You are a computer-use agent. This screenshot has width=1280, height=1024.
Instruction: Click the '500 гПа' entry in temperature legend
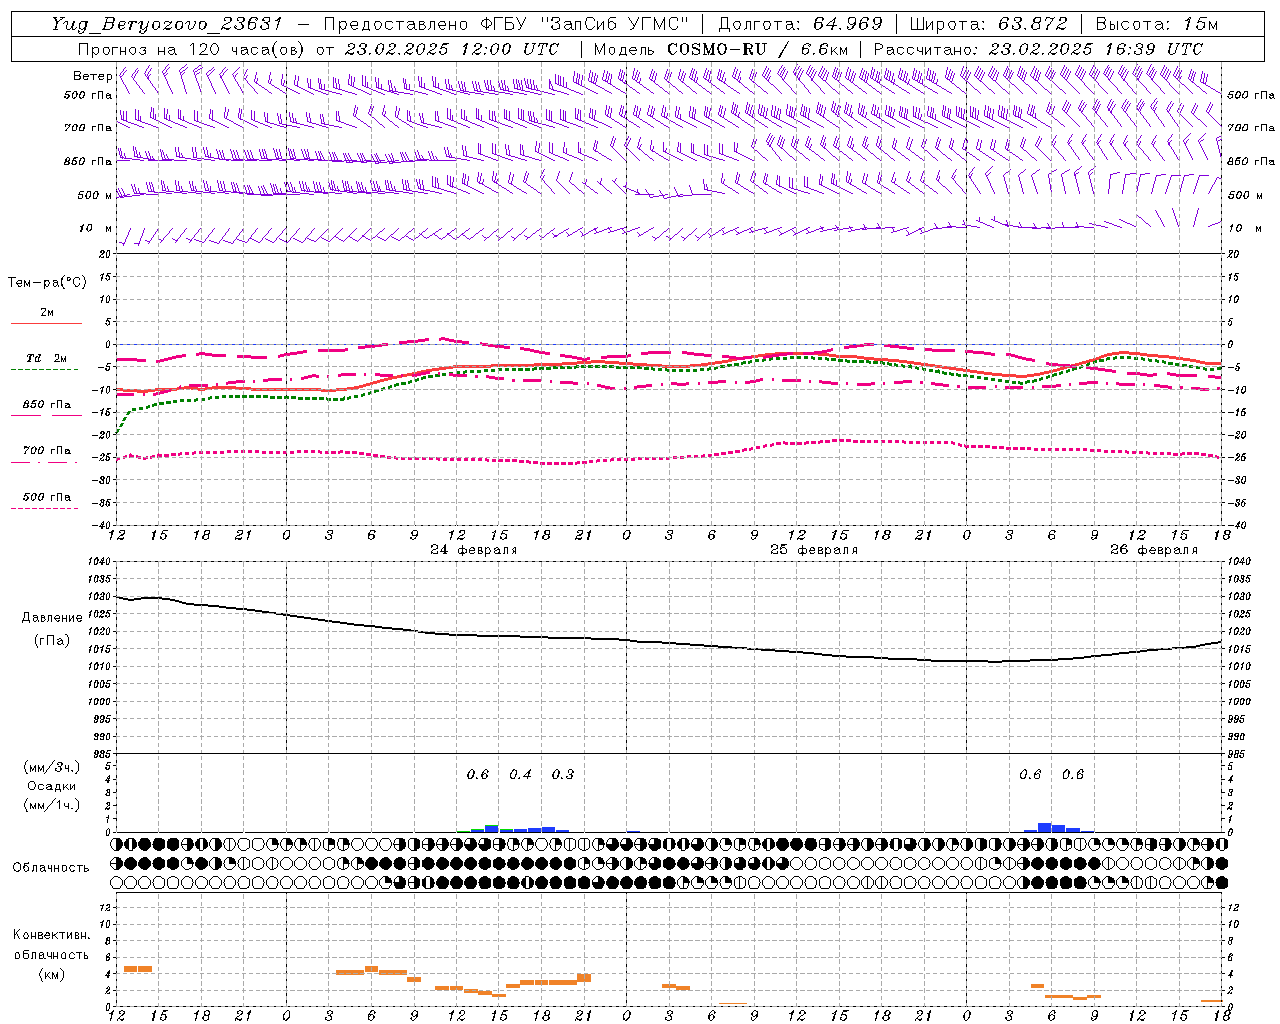point(46,497)
